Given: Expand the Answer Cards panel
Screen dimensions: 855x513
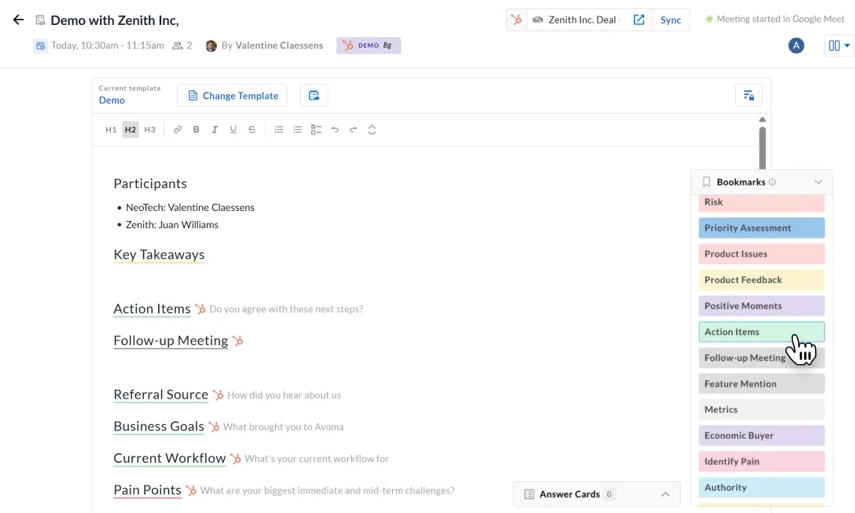Looking at the screenshot, I should tap(665, 494).
